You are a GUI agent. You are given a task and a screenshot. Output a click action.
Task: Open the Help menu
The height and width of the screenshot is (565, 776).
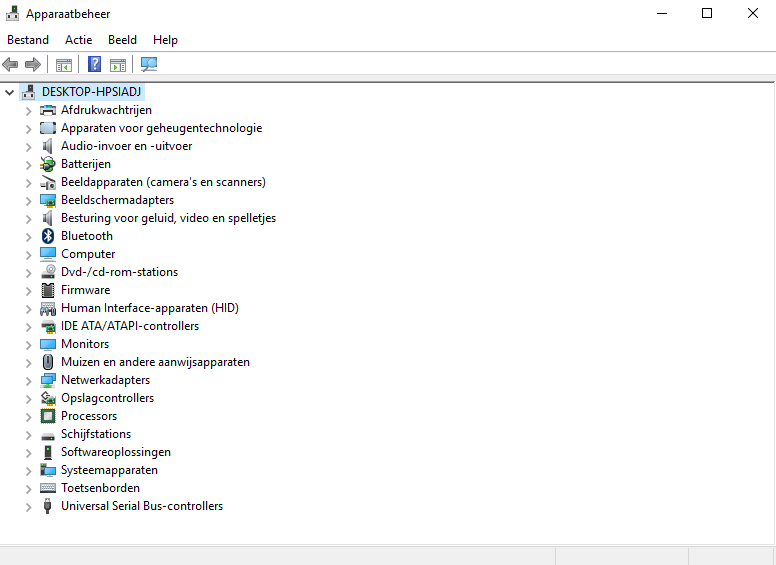click(x=165, y=40)
